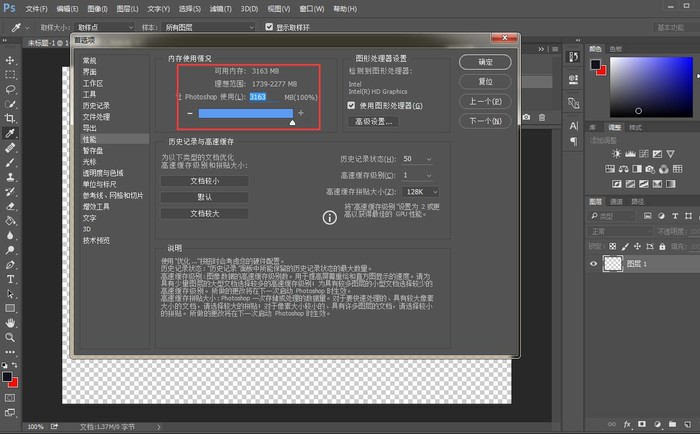This screenshot has width=700, height=434.
Task: Toggle the use graphics processor checkbox
Action: point(351,105)
